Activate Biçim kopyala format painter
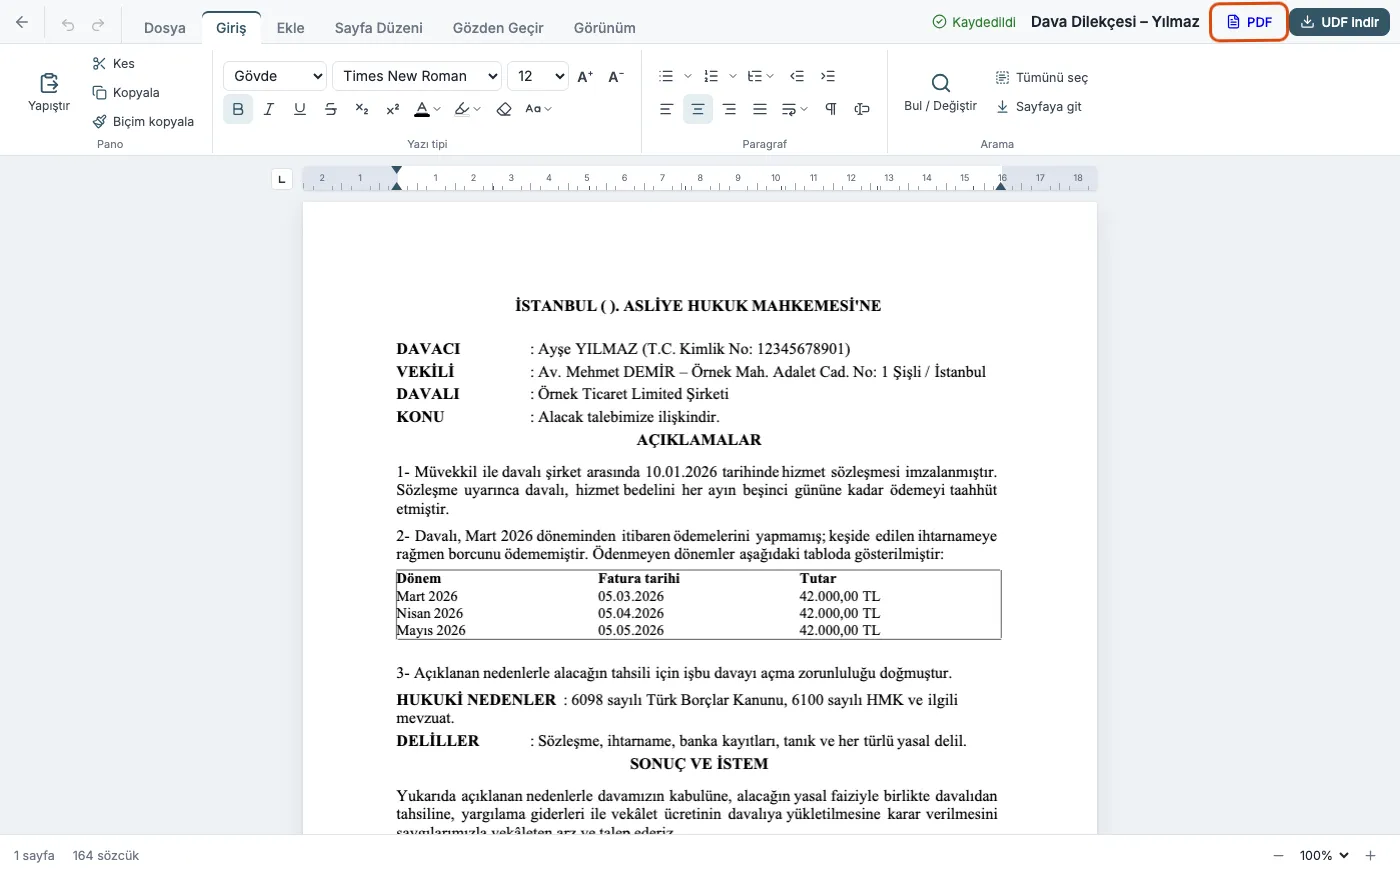This screenshot has height=875, width=1400. point(143,121)
